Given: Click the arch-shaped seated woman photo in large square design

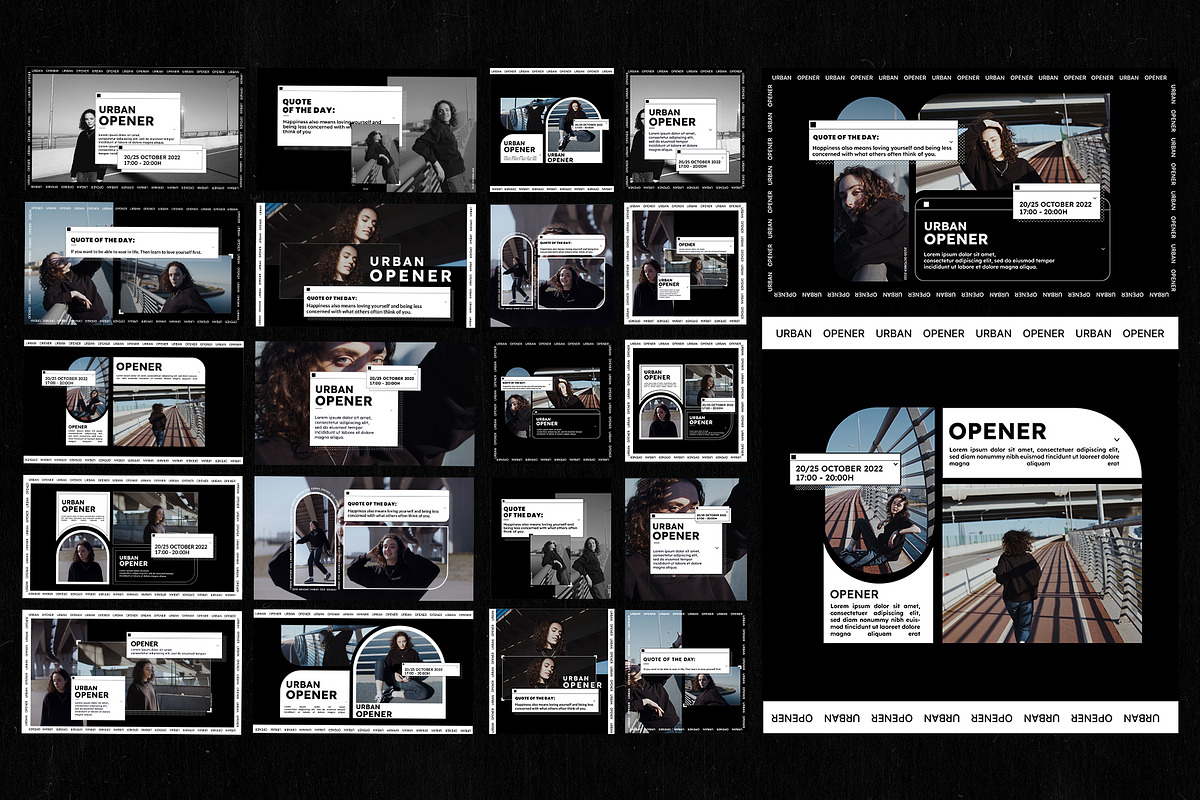Looking at the screenshot, I should click(x=878, y=495).
